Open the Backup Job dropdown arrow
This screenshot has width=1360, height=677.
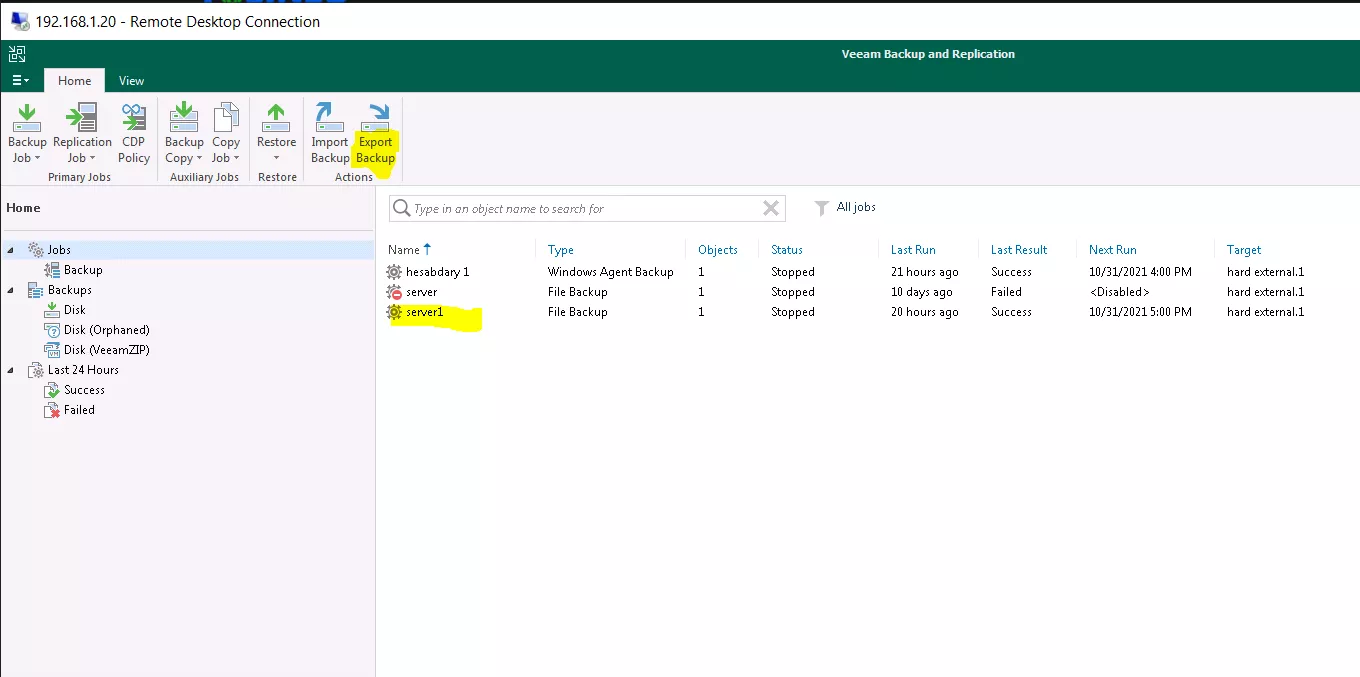(x=38, y=158)
